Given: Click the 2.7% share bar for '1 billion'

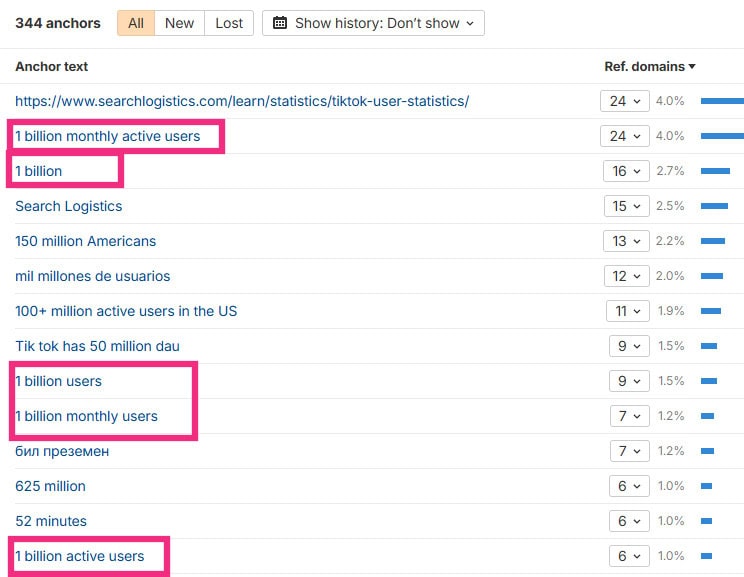Looking at the screenshot, I should 715,171.
